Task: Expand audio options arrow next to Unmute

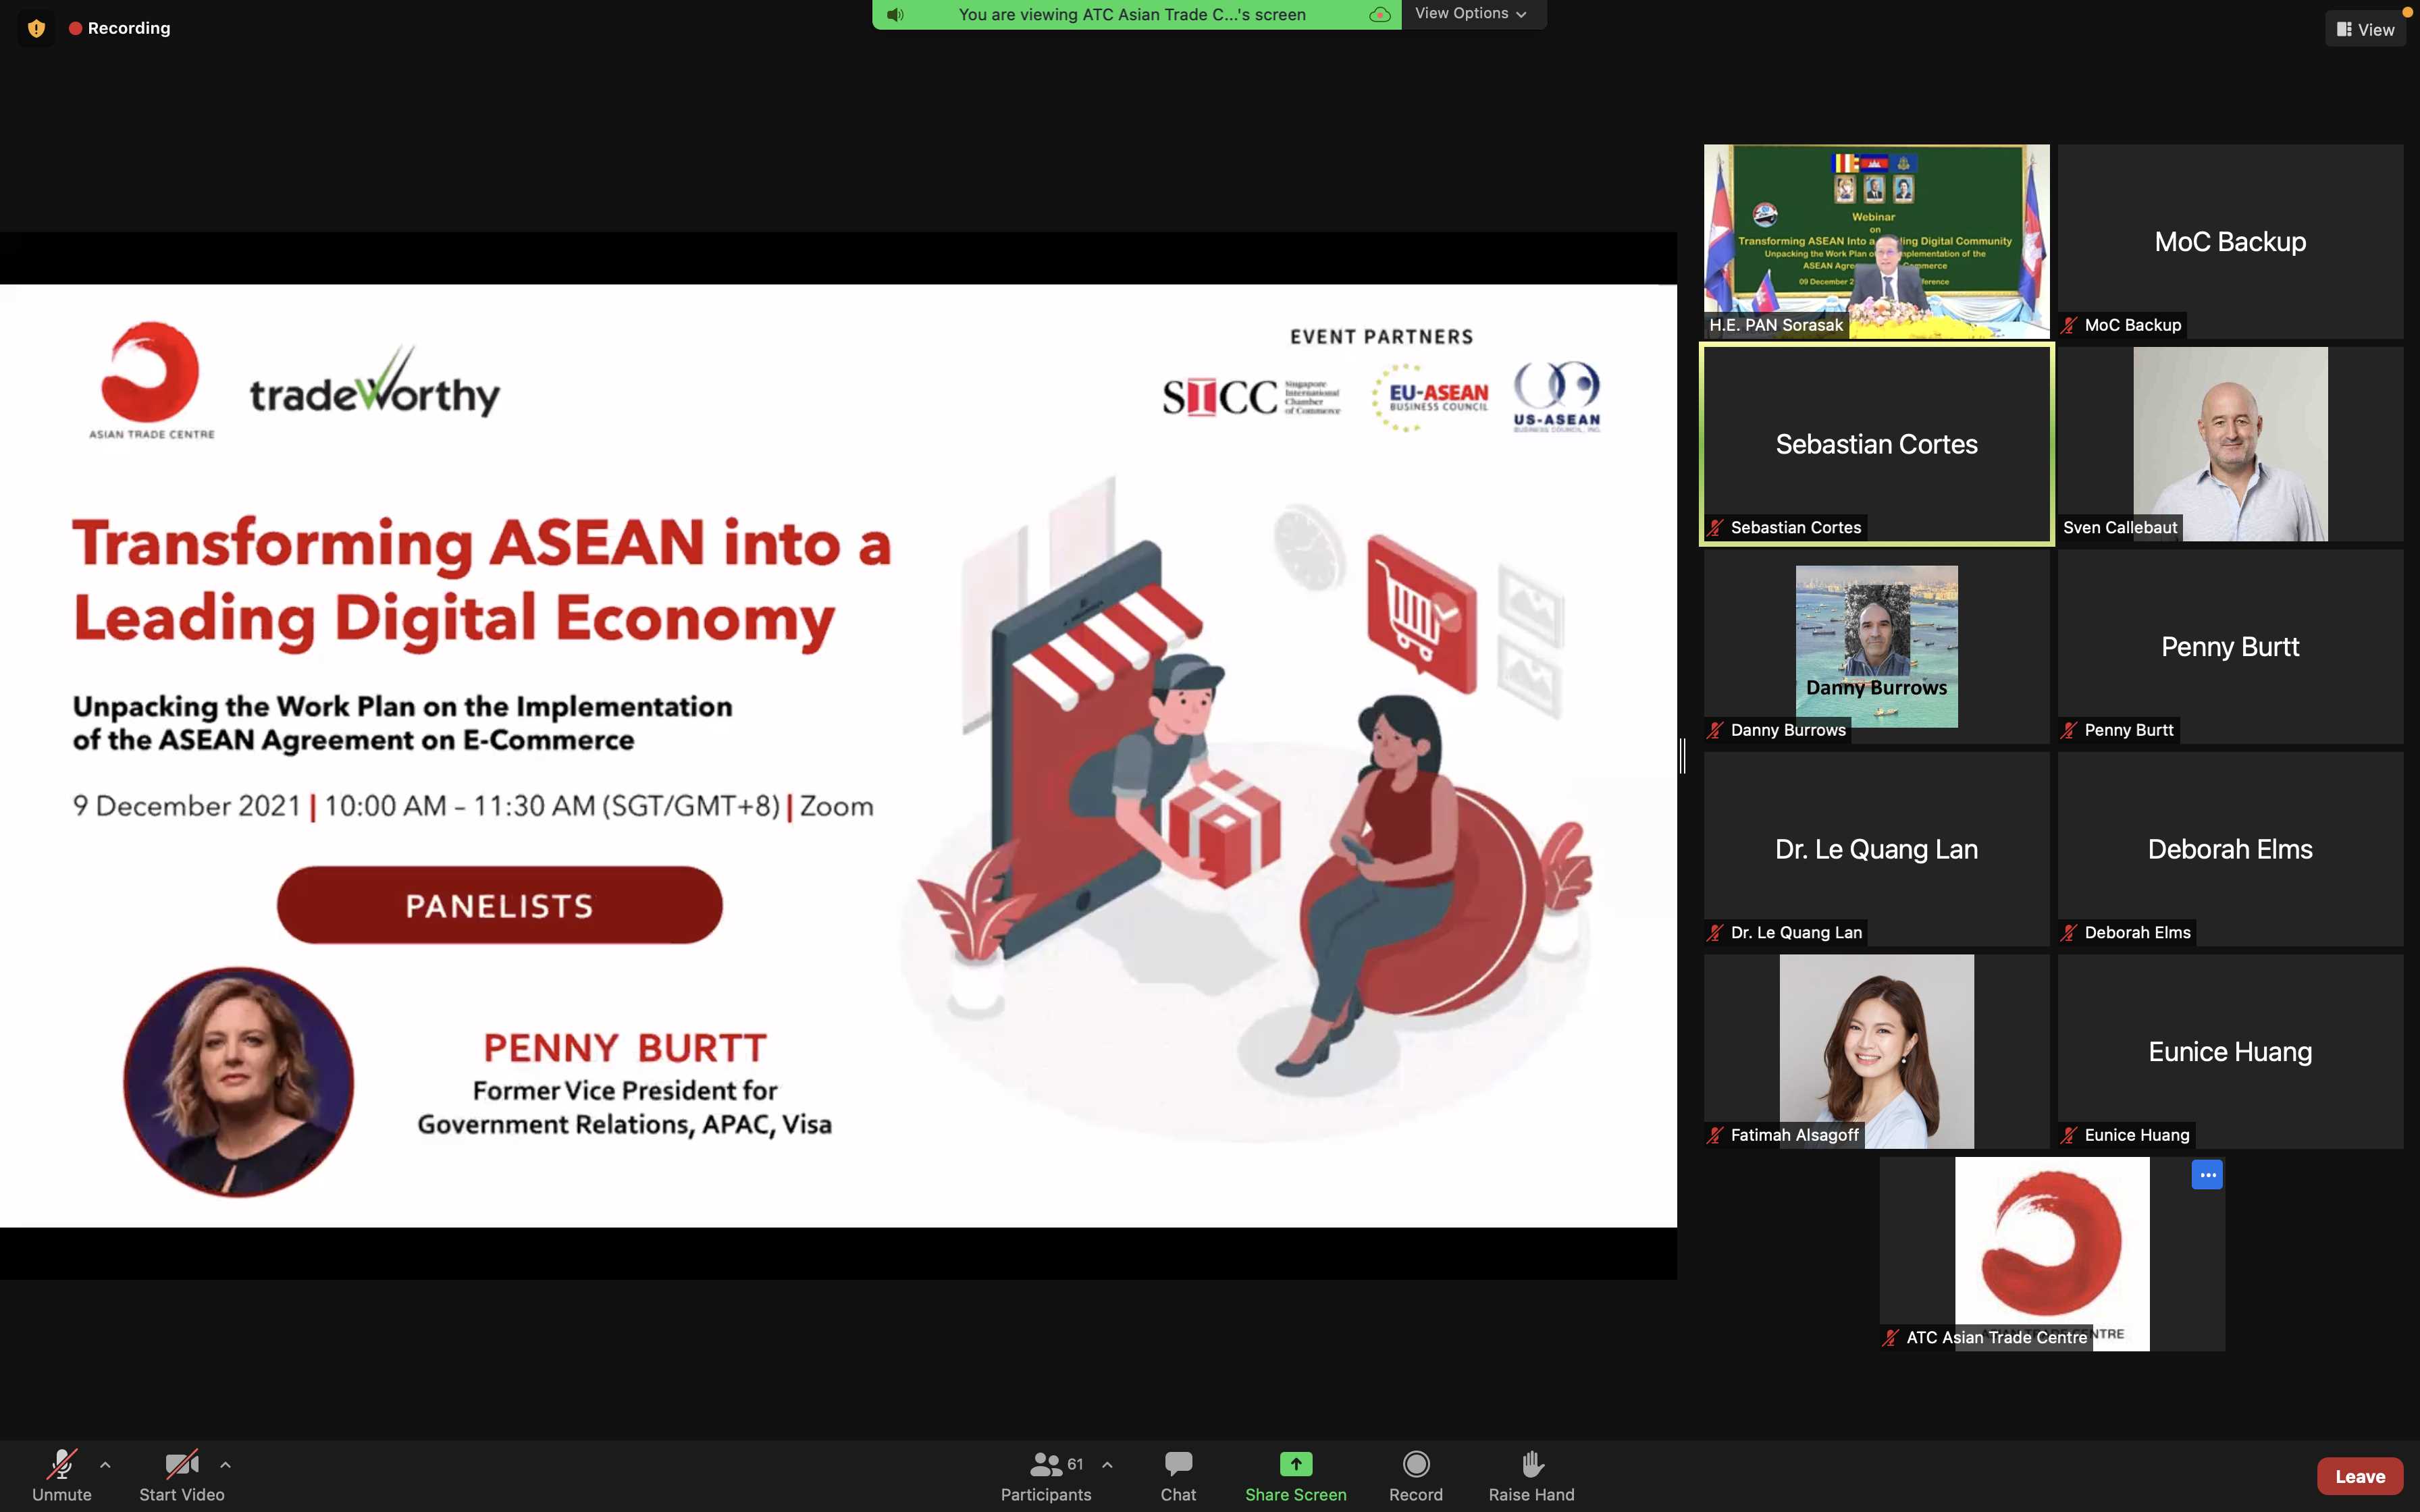Action: pyautogui.click(x=105, y=1465)
